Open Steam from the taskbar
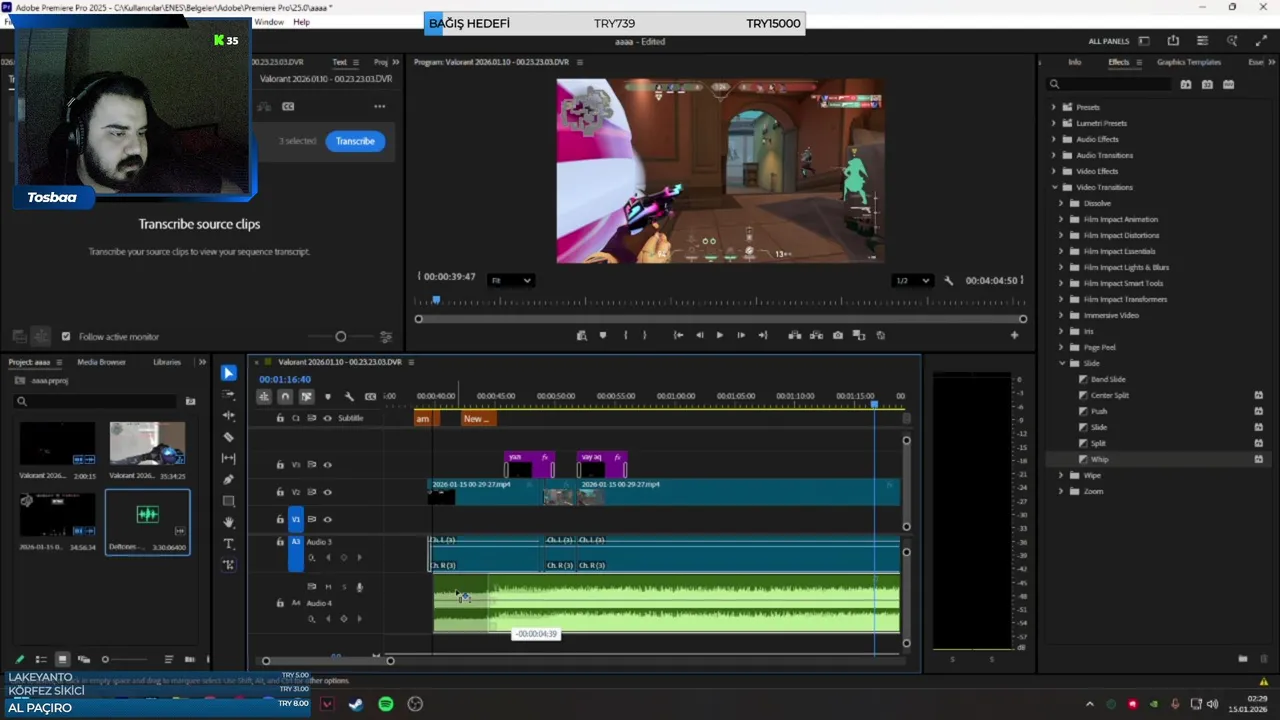Screen dimensions: 1280x720 coord(356,704)
